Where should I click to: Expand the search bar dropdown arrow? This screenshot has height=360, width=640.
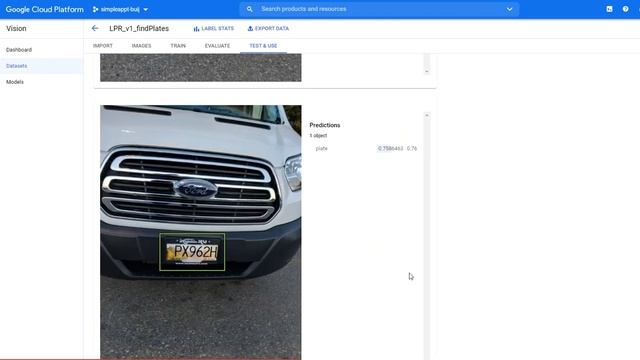(x=509, y=9)
